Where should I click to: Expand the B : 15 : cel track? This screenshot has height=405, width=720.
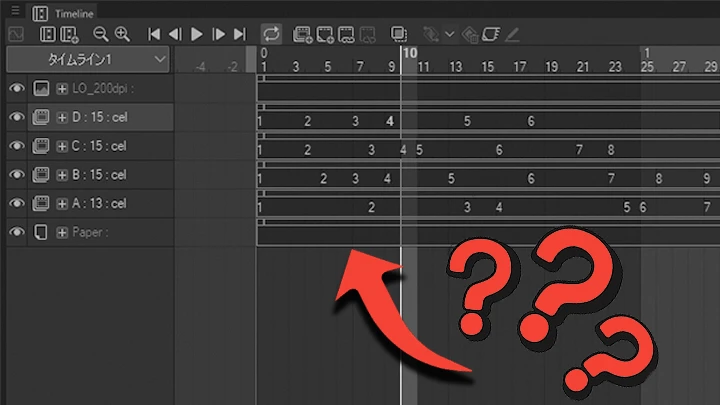62,175
